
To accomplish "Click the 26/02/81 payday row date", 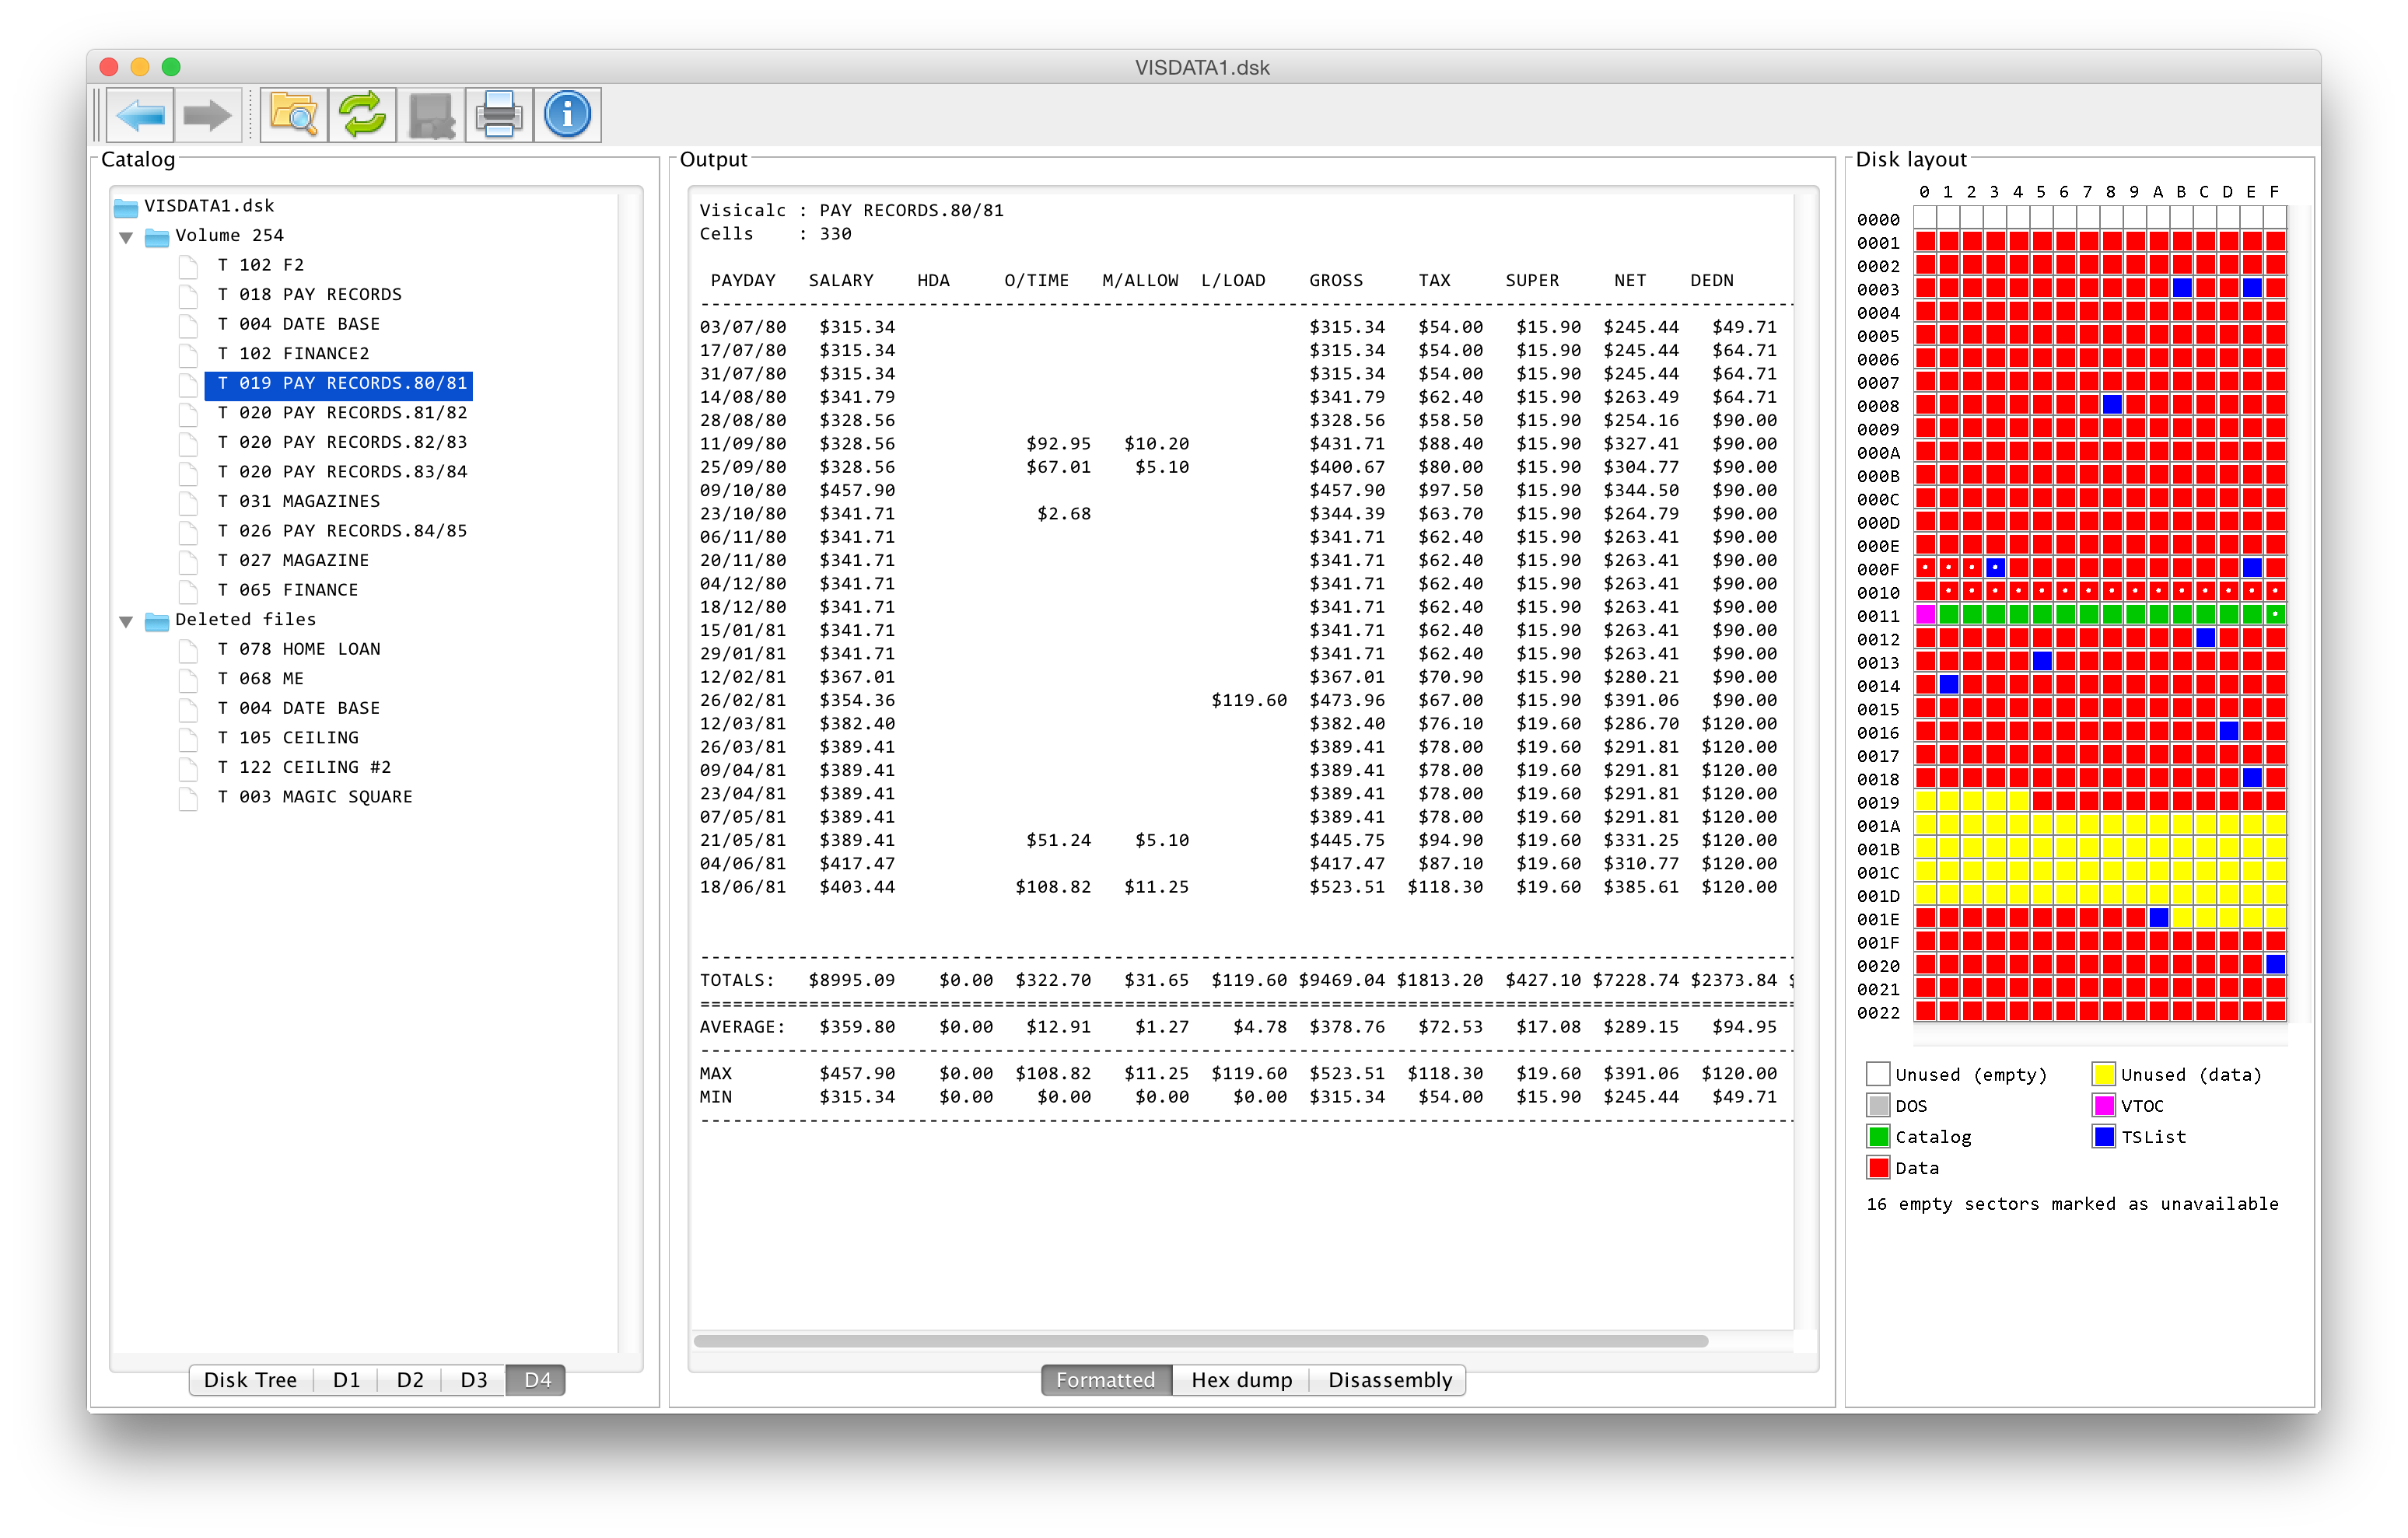I will (x=742, y=700).
